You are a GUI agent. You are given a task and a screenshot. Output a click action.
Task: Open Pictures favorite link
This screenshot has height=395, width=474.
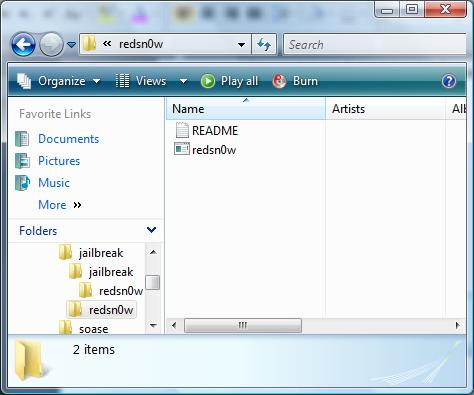tap(59, 161)
